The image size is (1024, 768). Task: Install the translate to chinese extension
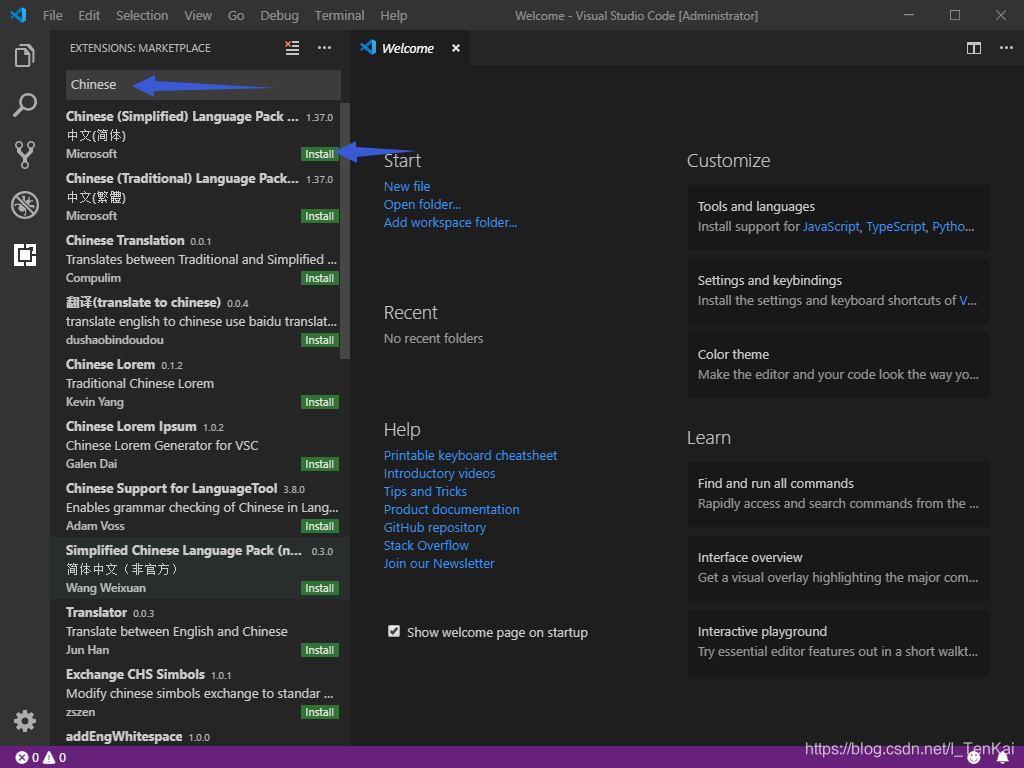pyautogui.click(x=319, y=340)
